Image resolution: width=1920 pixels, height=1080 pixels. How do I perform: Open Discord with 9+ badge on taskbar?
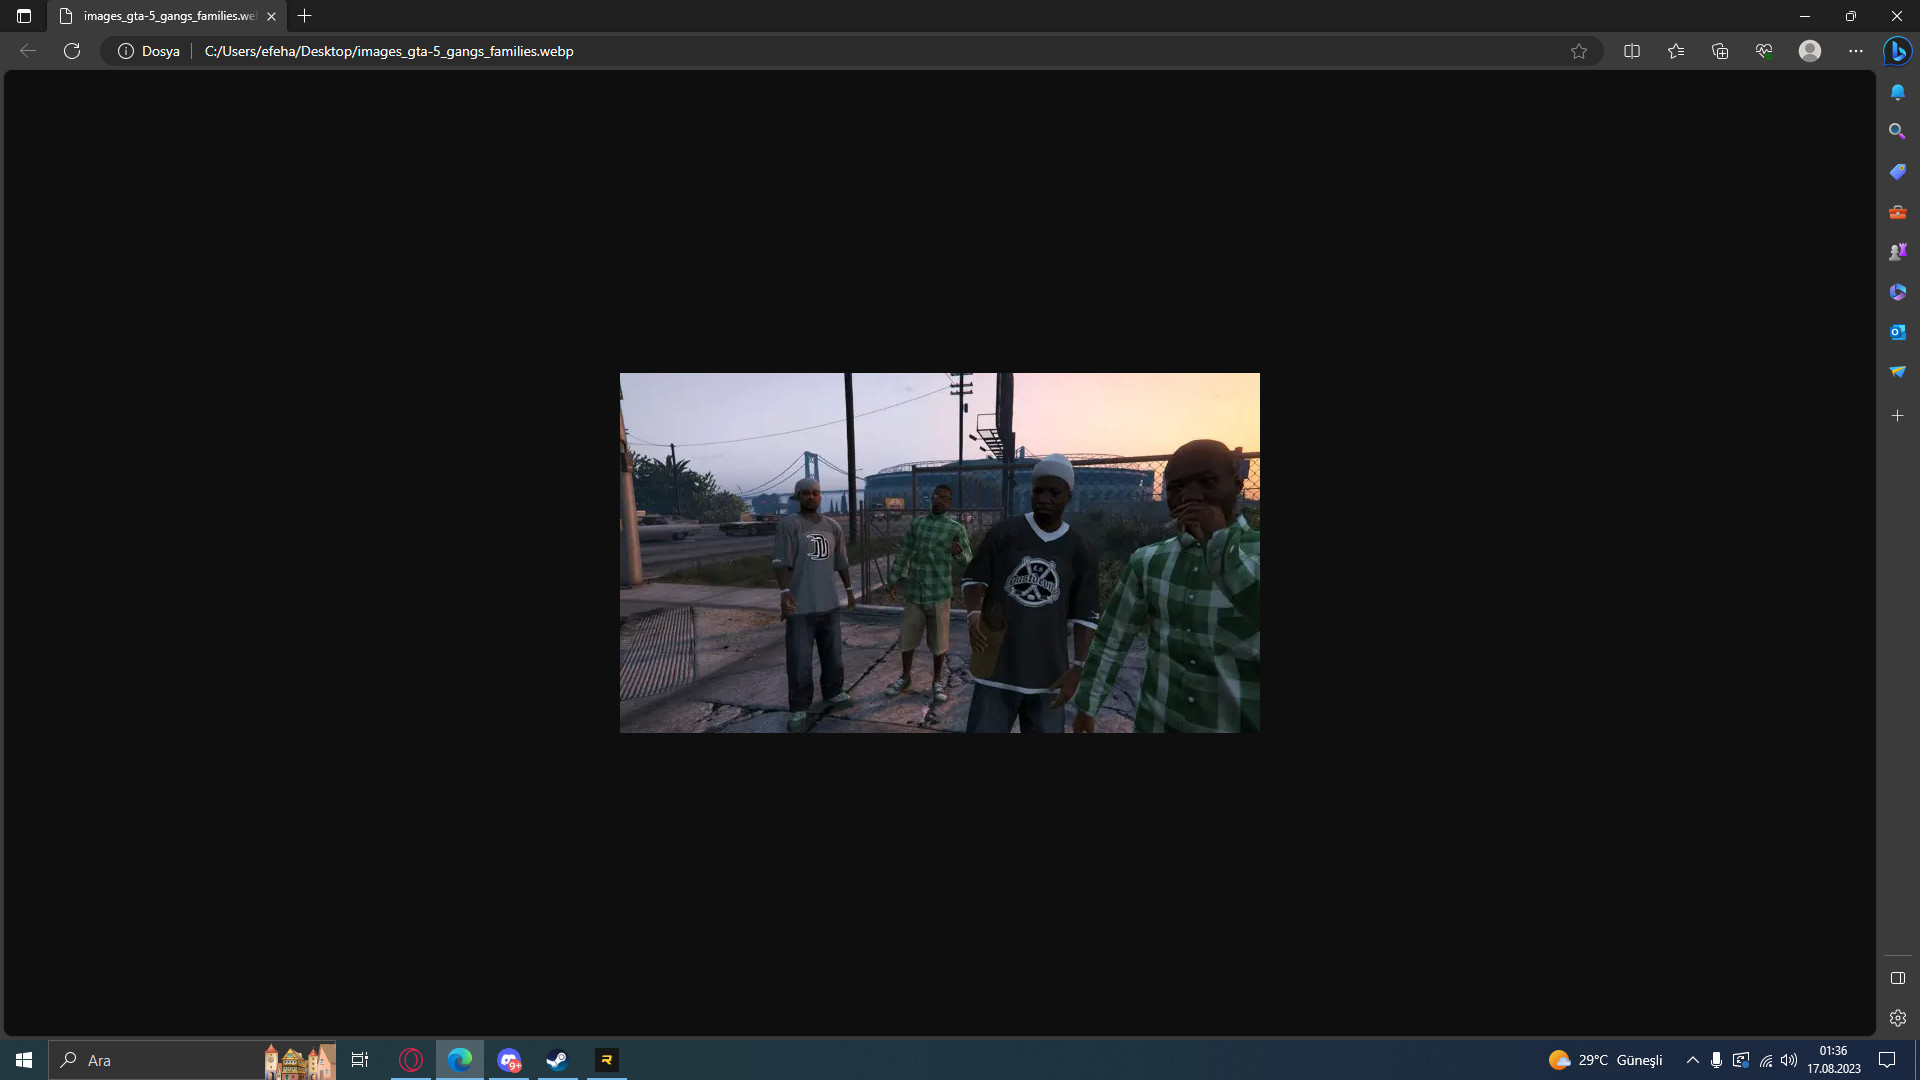[509, 1060]
